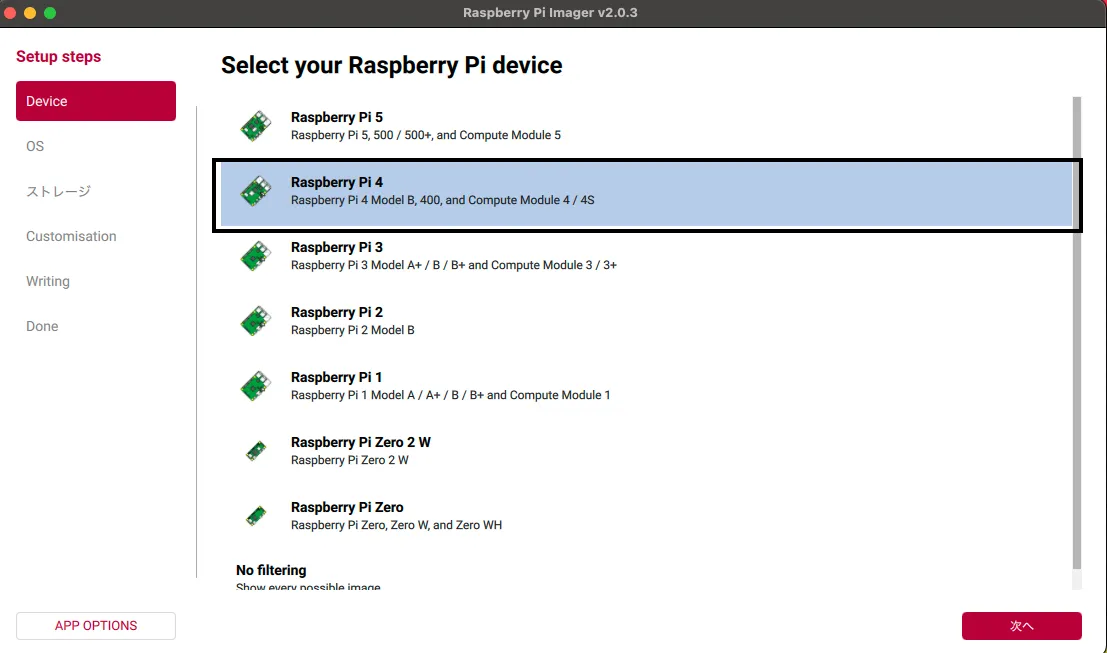Click the Raspberry Pi 4 board icon
The width and height of the screenshot is (1107, 653).
pos(256,191)
